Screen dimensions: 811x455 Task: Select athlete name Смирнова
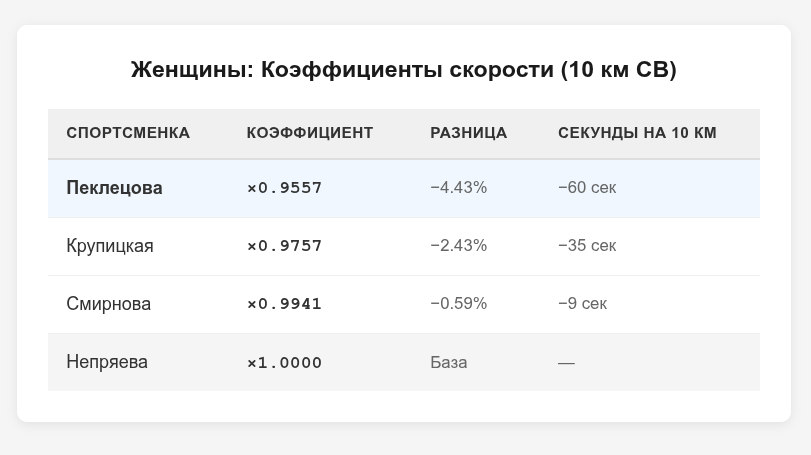tap(109, 304)
